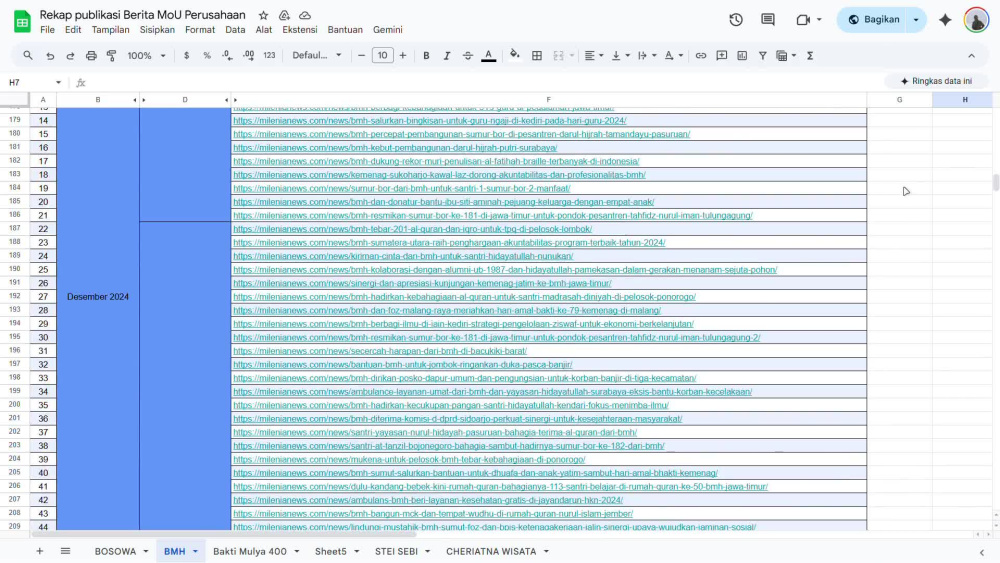The width and height of the screenshot is (1000, 563).
Task: Insert a chart
Action: coord(742,55)
